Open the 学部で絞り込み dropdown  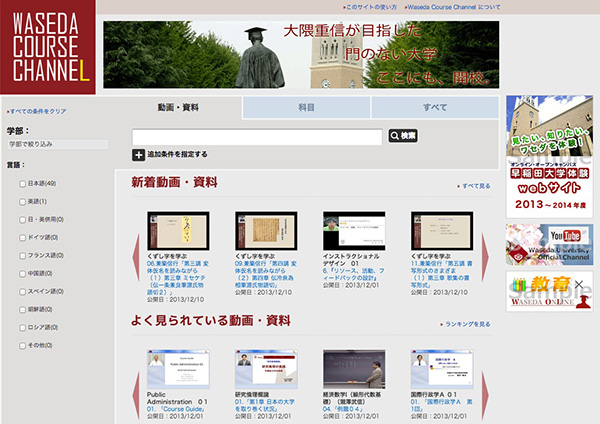[50, 144]
